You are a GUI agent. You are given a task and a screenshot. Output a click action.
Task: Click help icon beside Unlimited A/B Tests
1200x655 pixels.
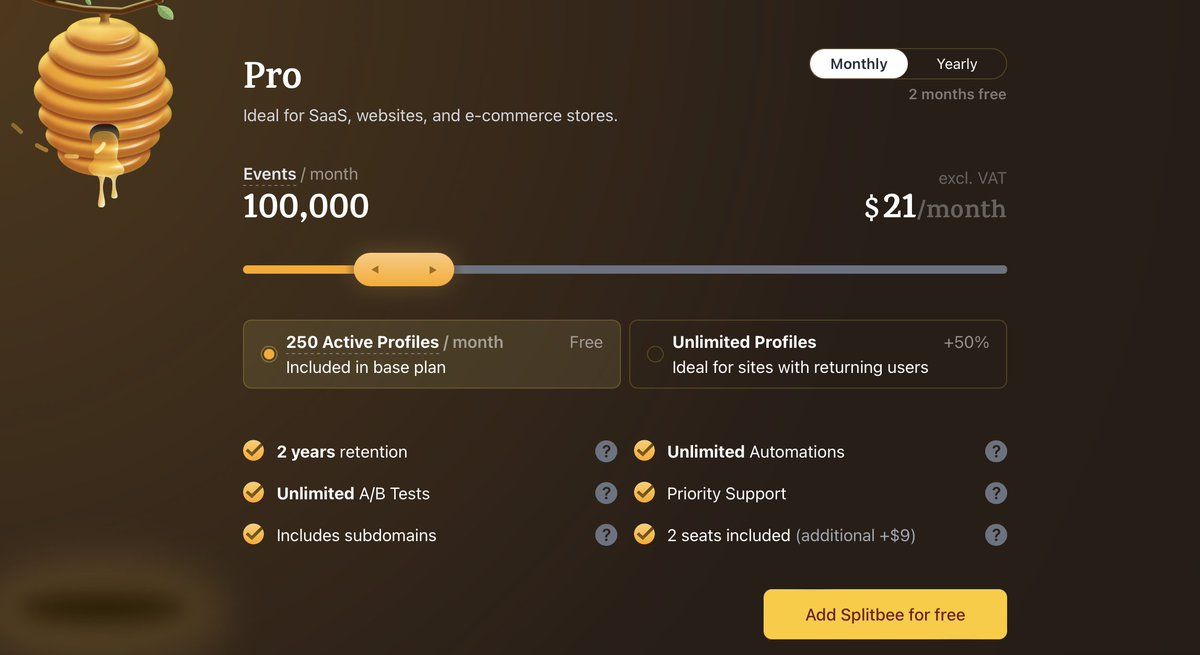point(606,493)
